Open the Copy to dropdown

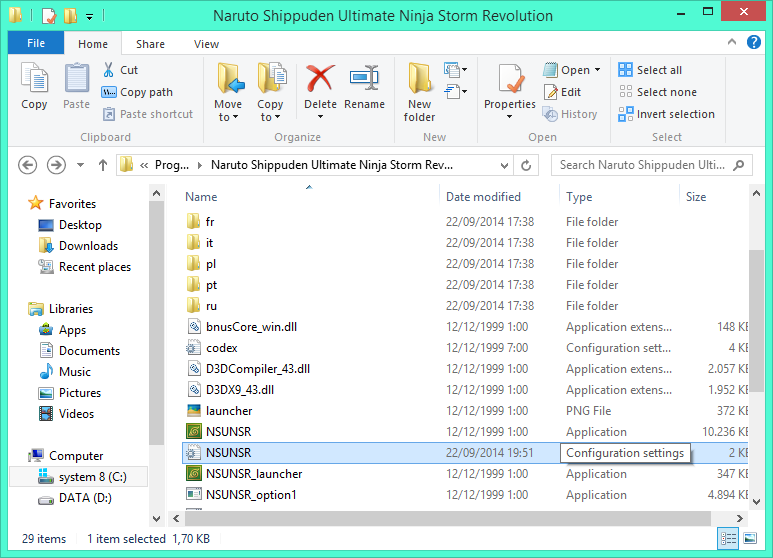[270, 93]
